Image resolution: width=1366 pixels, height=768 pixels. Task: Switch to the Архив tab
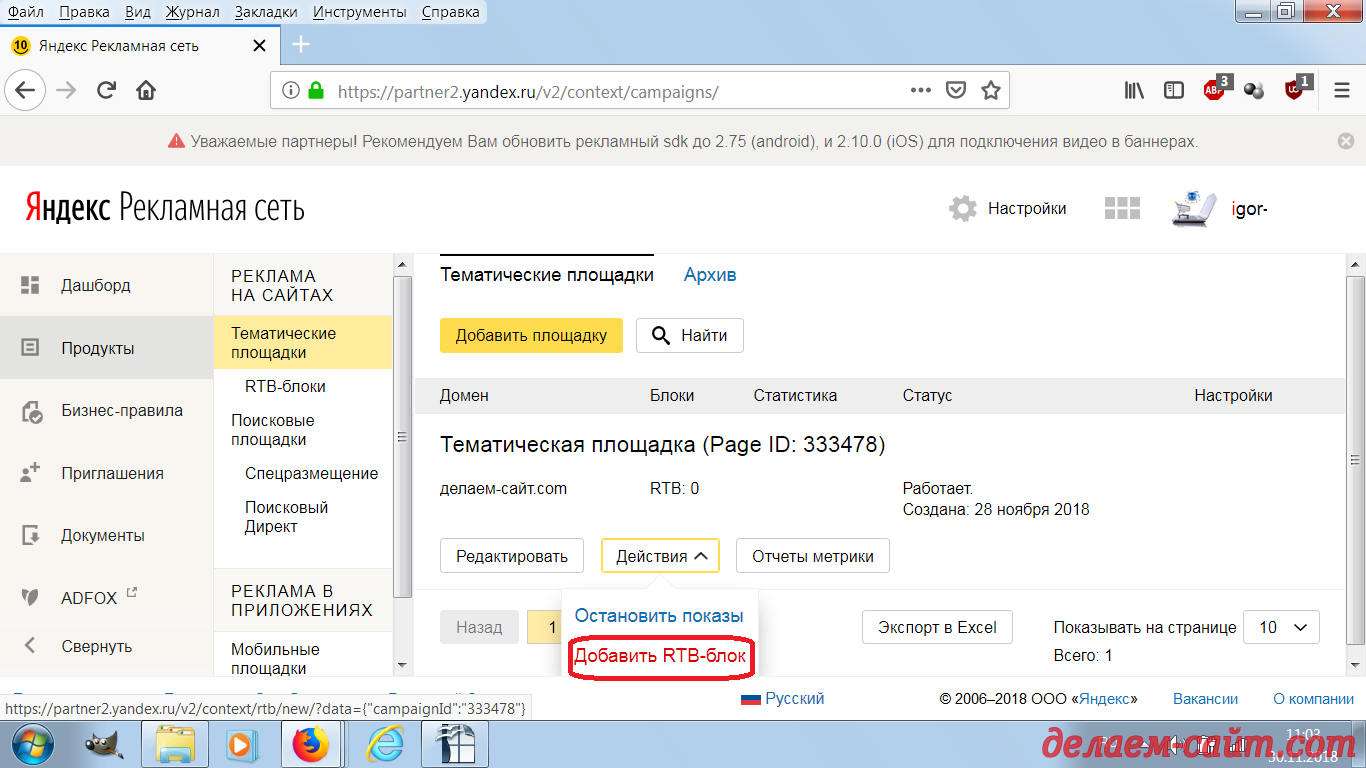710,275
